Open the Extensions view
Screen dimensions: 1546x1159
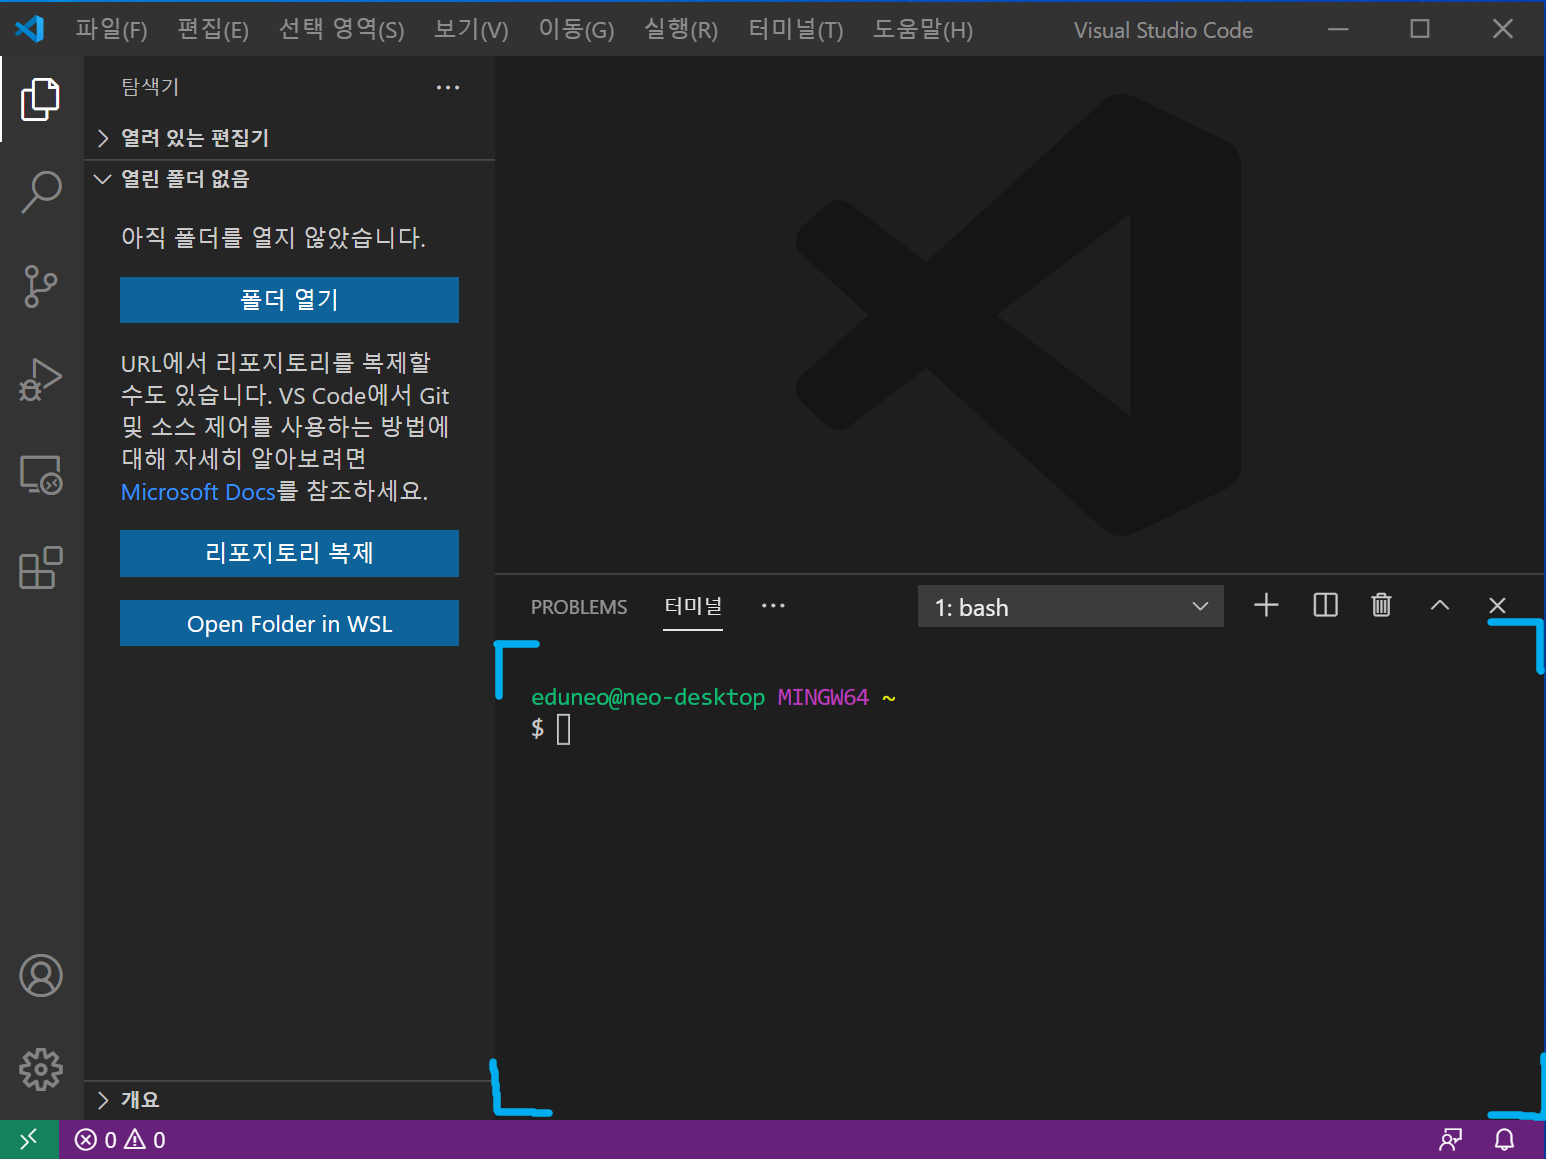[41, 568]
